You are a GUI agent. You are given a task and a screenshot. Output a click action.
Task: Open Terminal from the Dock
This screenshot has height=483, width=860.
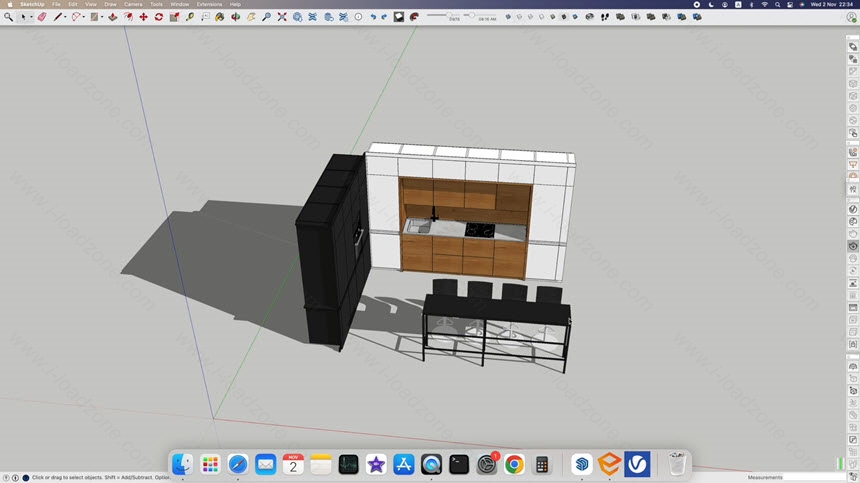coord(459,464)
